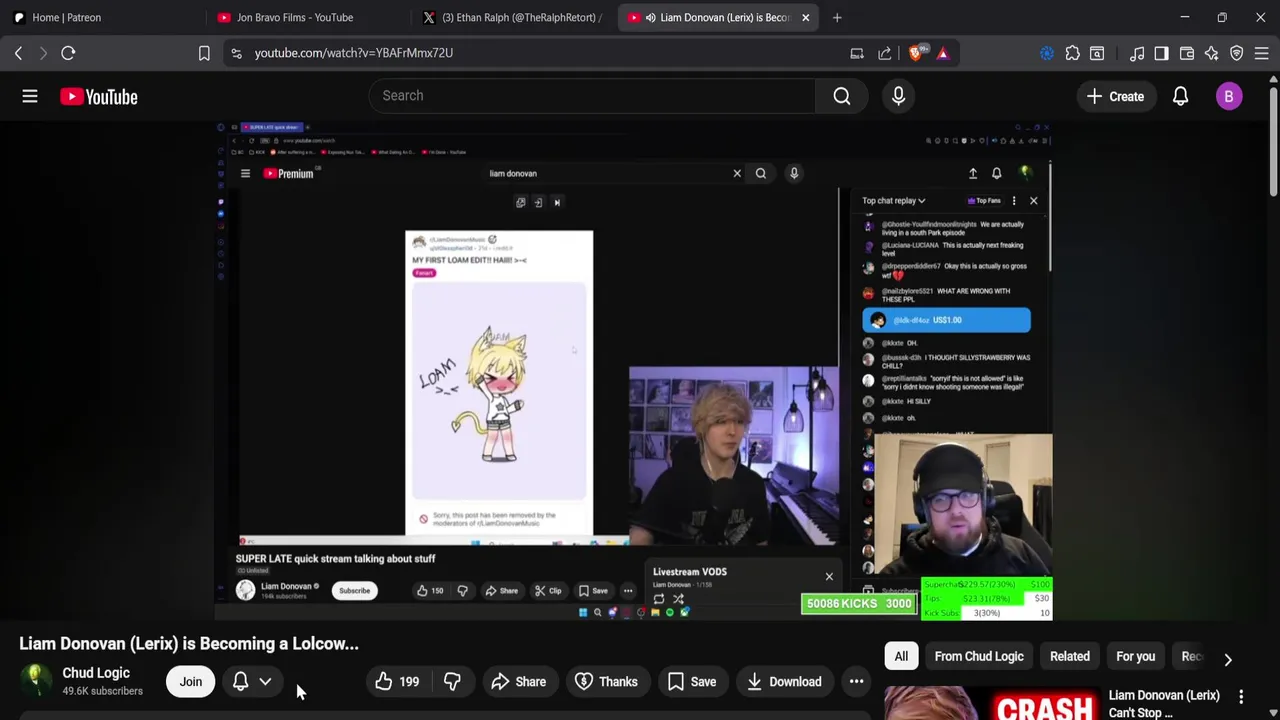1280x720 pixels.
Task: Switch to Ethan Ralph X tab
Action: (x=513, y=17)
